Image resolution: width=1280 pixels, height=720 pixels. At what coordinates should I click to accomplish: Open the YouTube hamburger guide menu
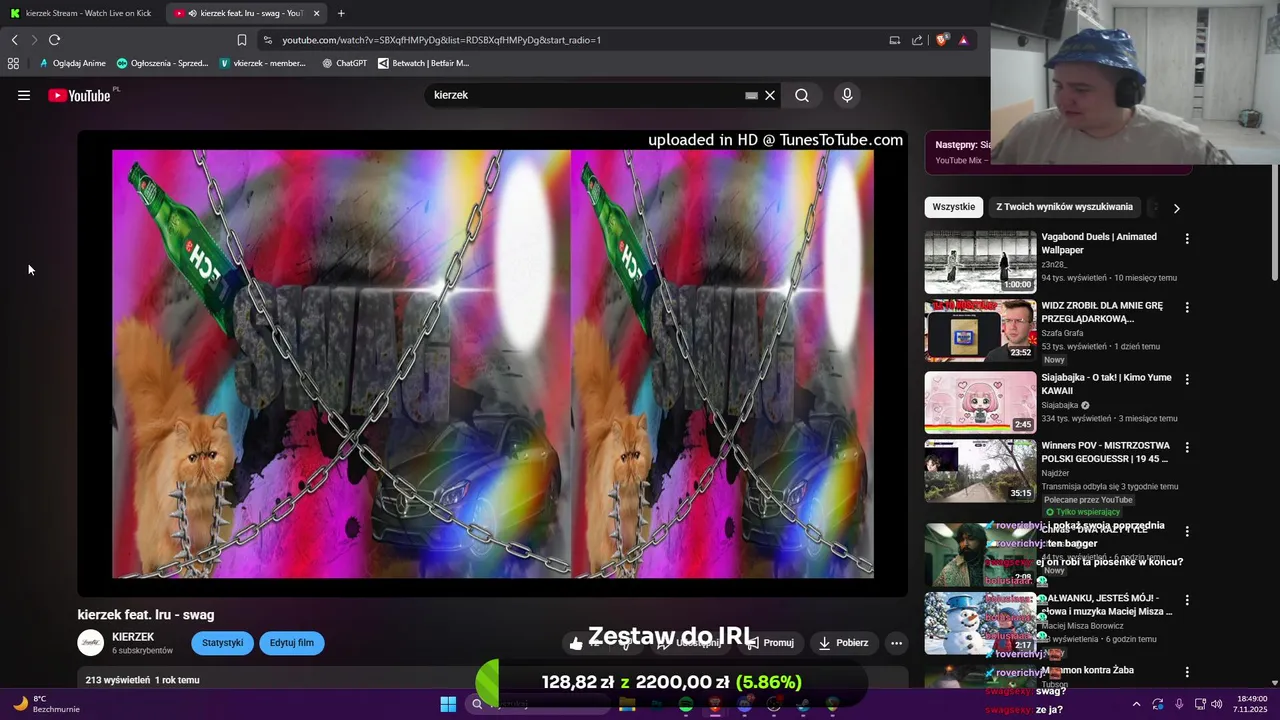coord(24,95)
